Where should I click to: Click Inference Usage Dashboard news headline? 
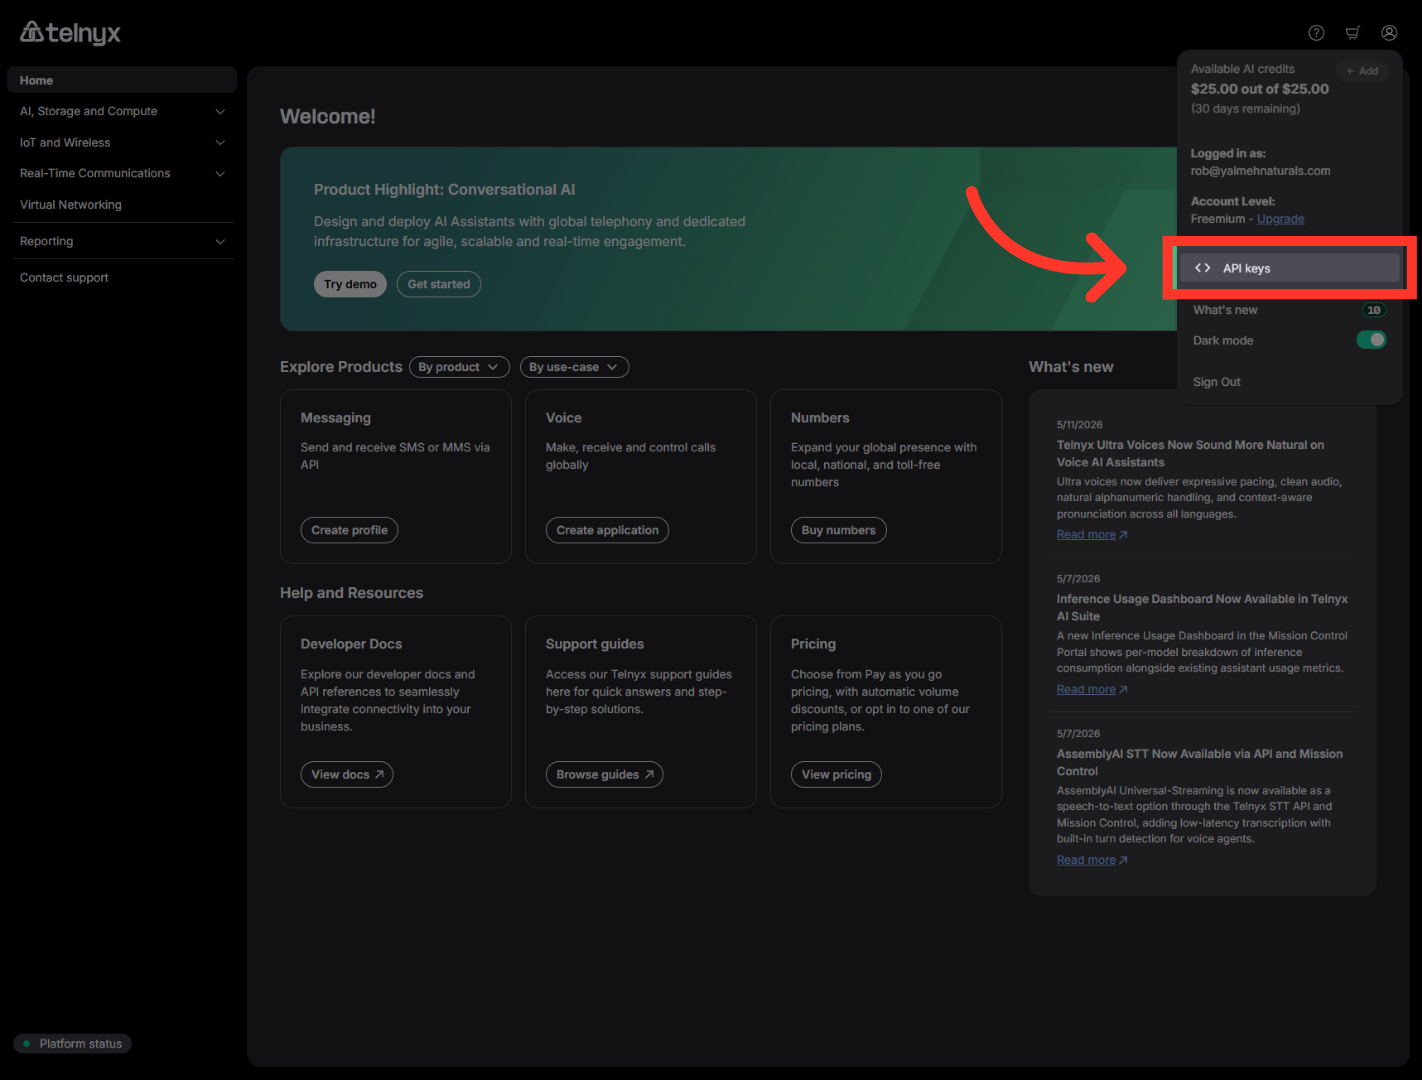coord(1202,608)
